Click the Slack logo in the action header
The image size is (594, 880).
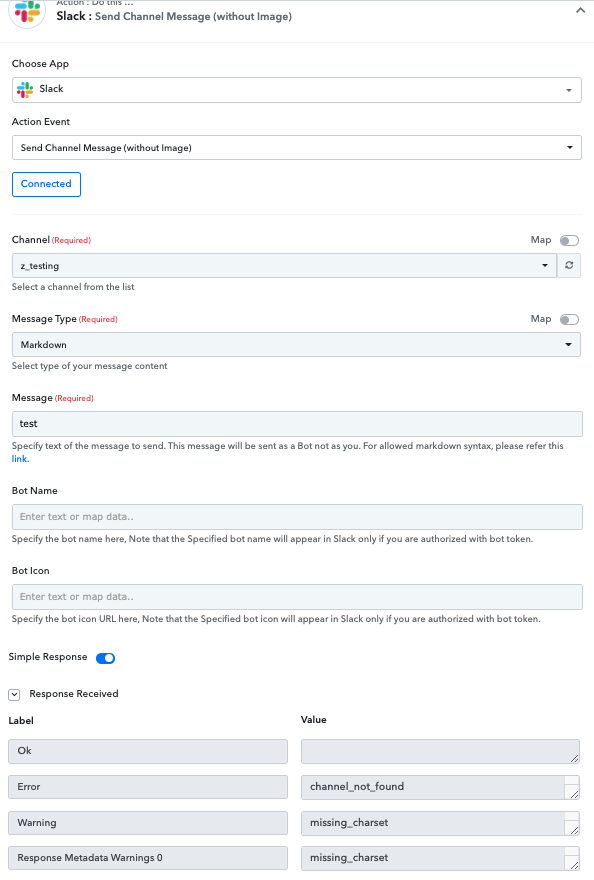tap(27, 12)
